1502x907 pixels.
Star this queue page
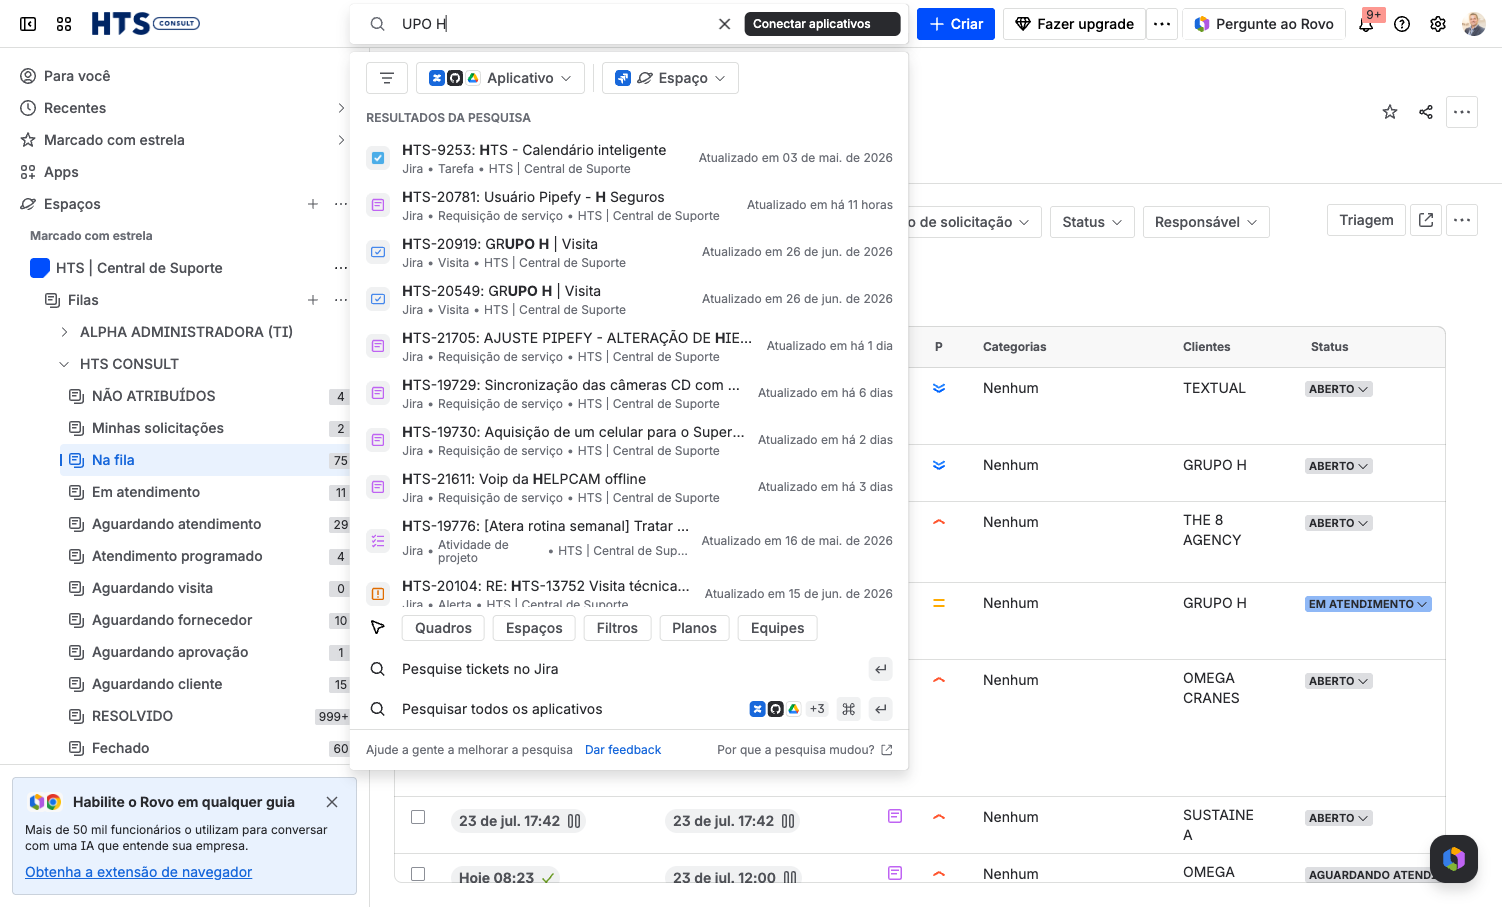1390,112
